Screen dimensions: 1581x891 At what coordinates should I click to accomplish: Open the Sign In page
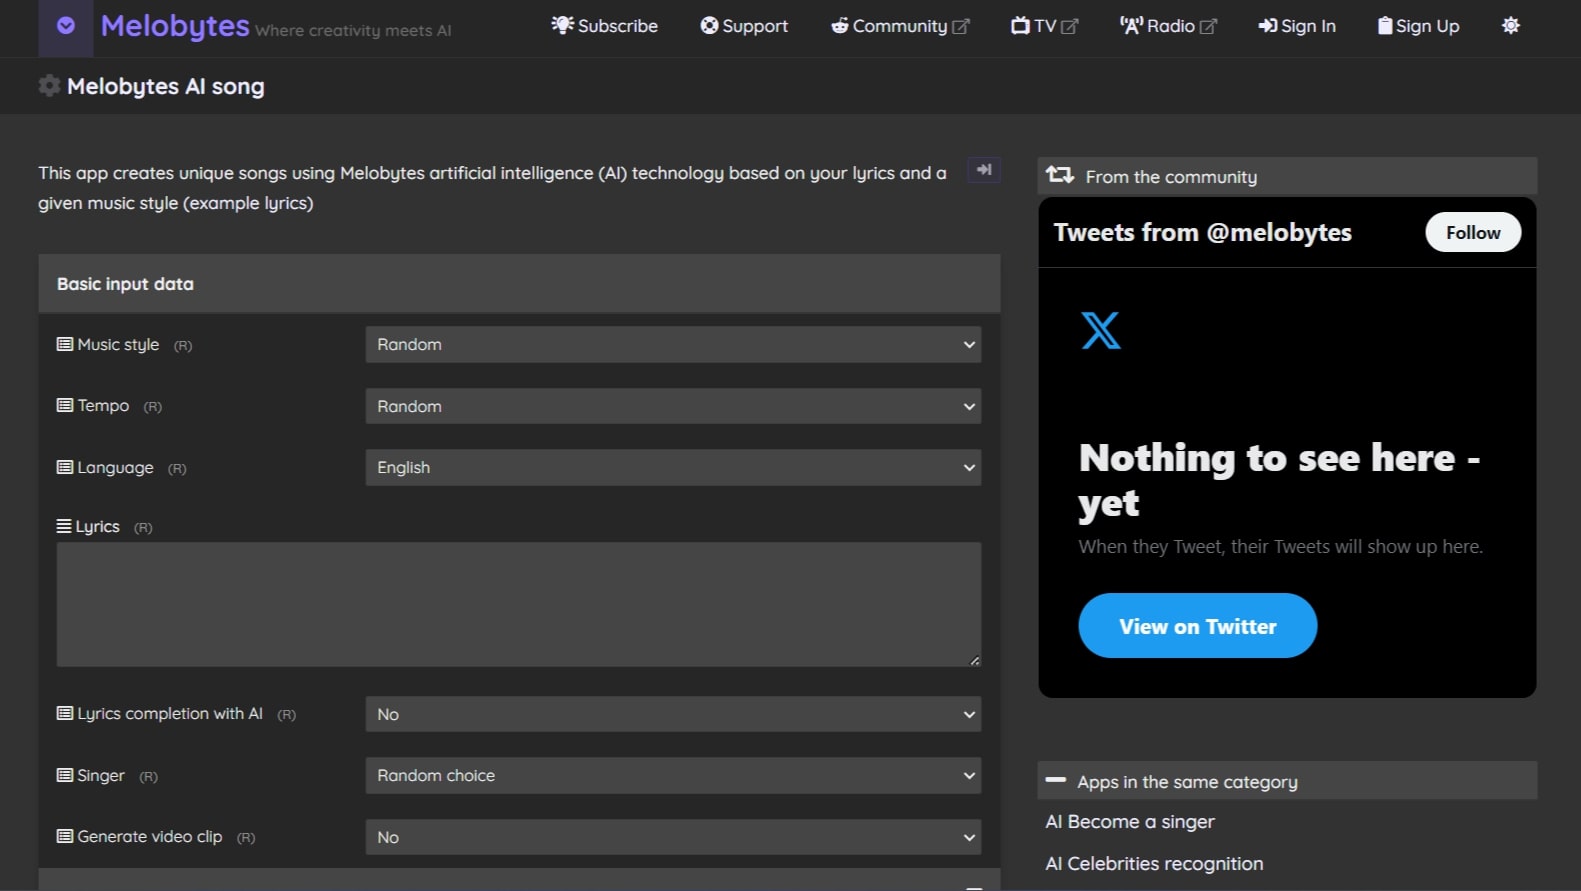pos(1297,26)
